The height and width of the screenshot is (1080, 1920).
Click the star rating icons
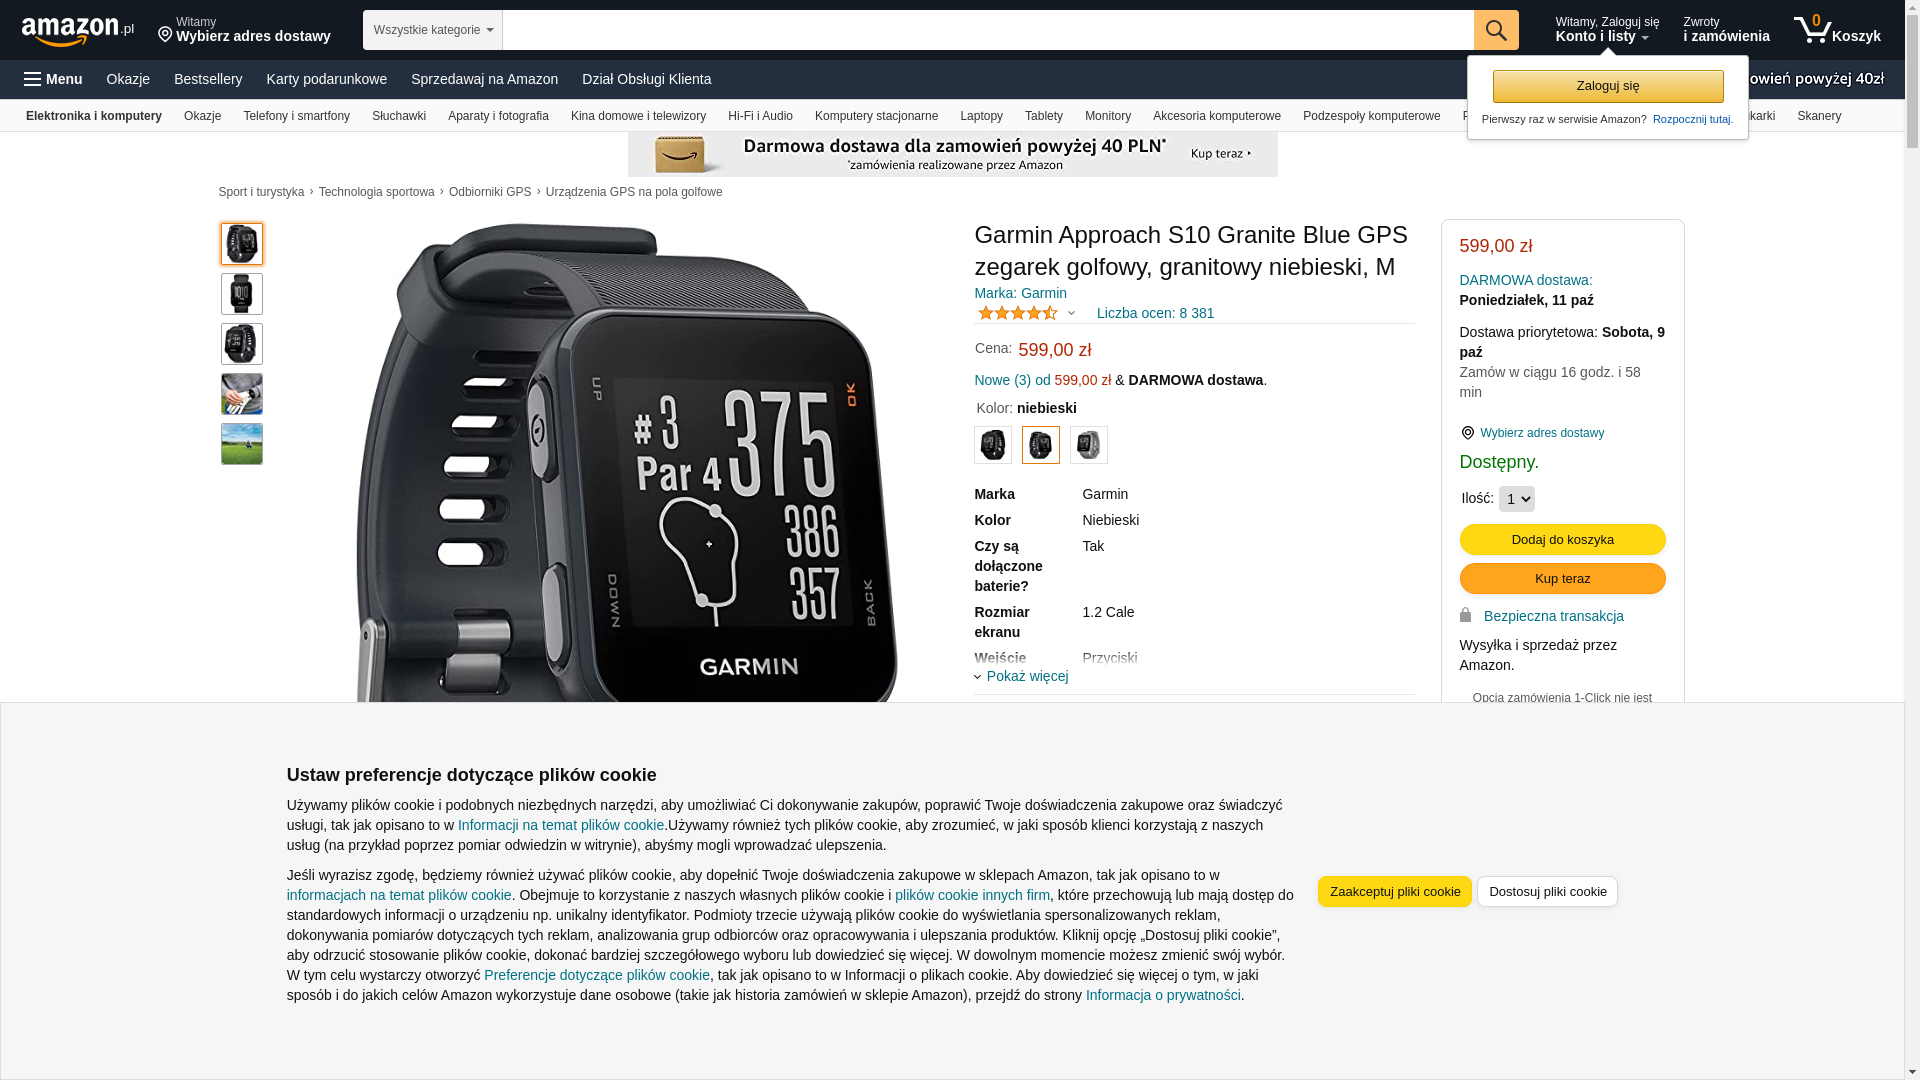(1017, 313)
